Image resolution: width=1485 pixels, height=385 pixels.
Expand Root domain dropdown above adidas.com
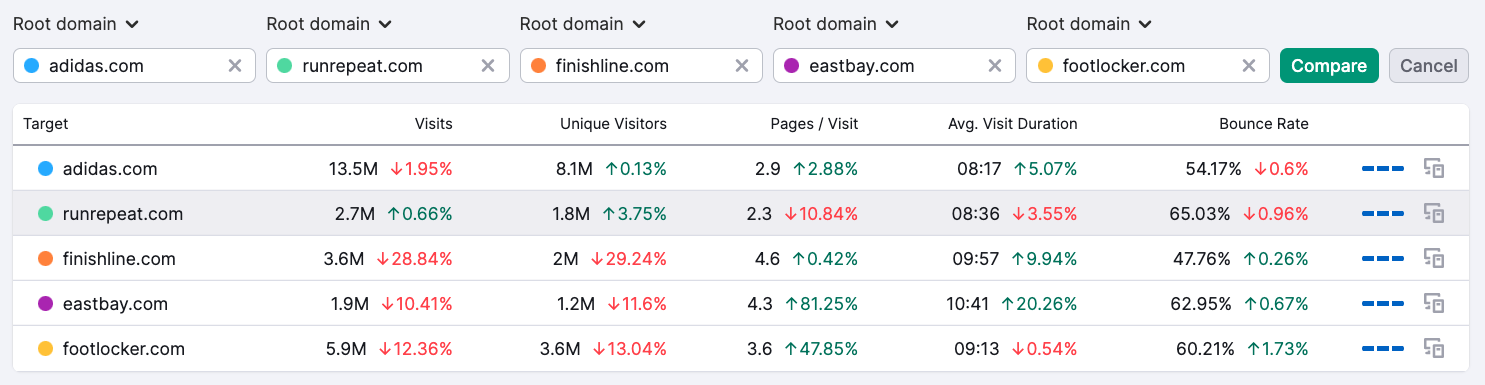(x=76, y=24)
